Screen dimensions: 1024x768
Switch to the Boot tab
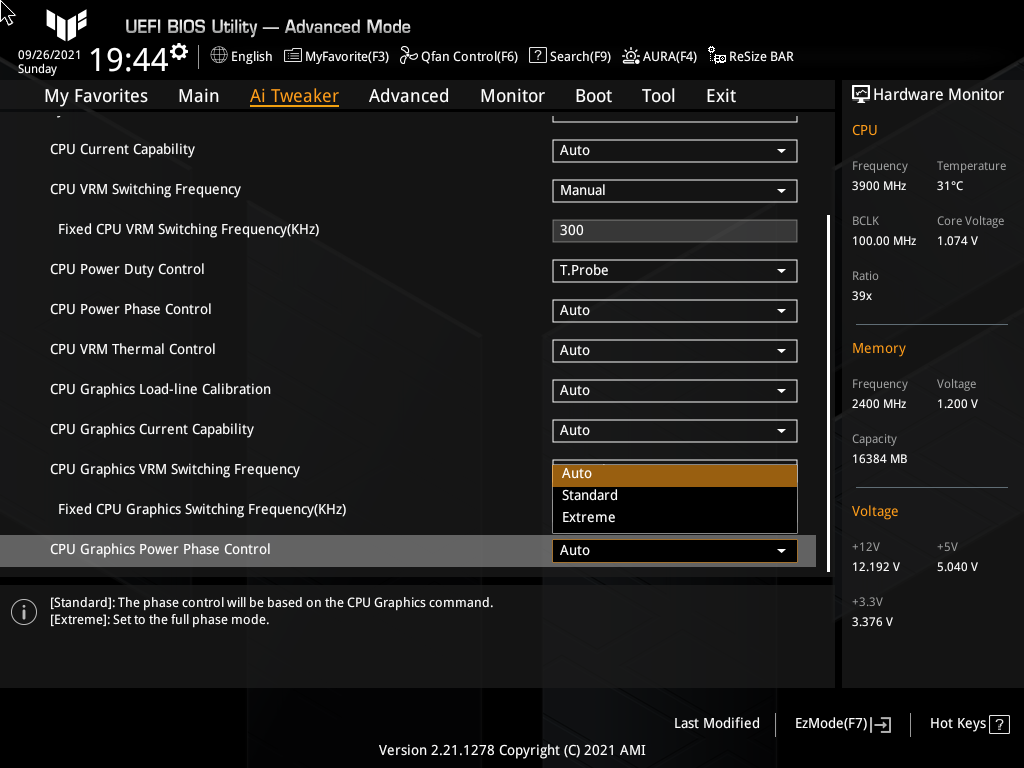[x=593, y=96]
